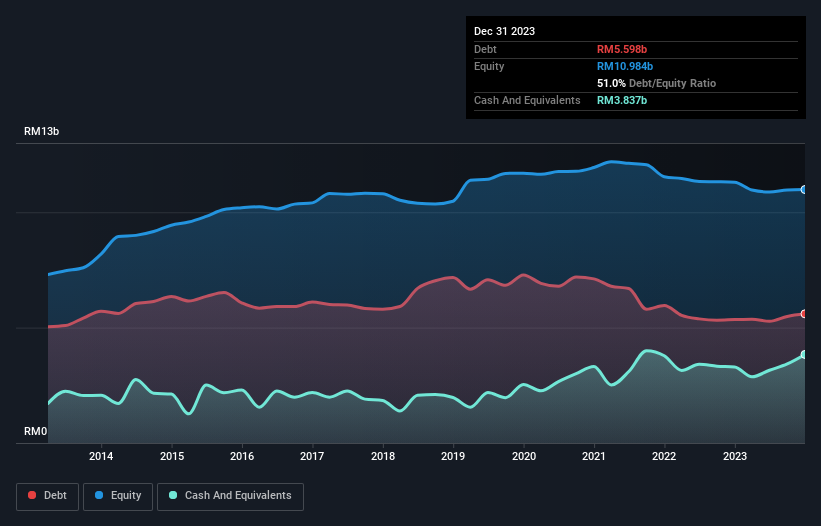Click Cash And Equivalents label in tooltip
821x526 pixels.
click(x=527, y=100)
